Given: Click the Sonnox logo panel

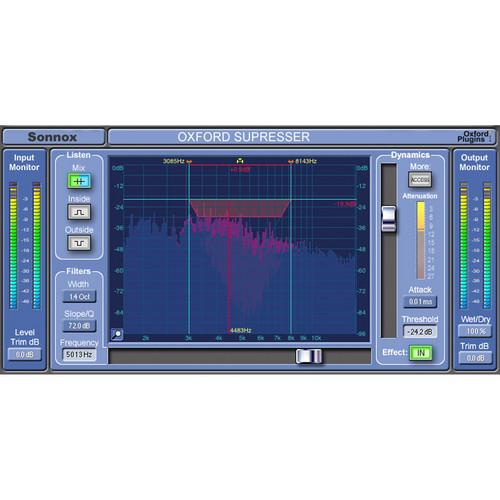Looking at the screenshot, I should 53,137.
